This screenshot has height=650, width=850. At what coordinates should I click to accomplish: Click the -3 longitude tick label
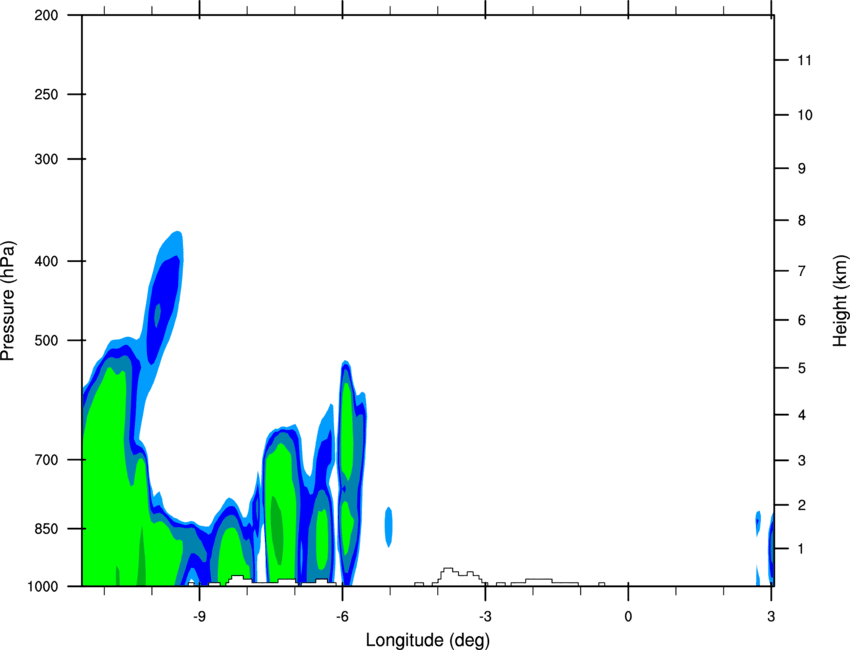pyautogui.click(x=485, y=617)
